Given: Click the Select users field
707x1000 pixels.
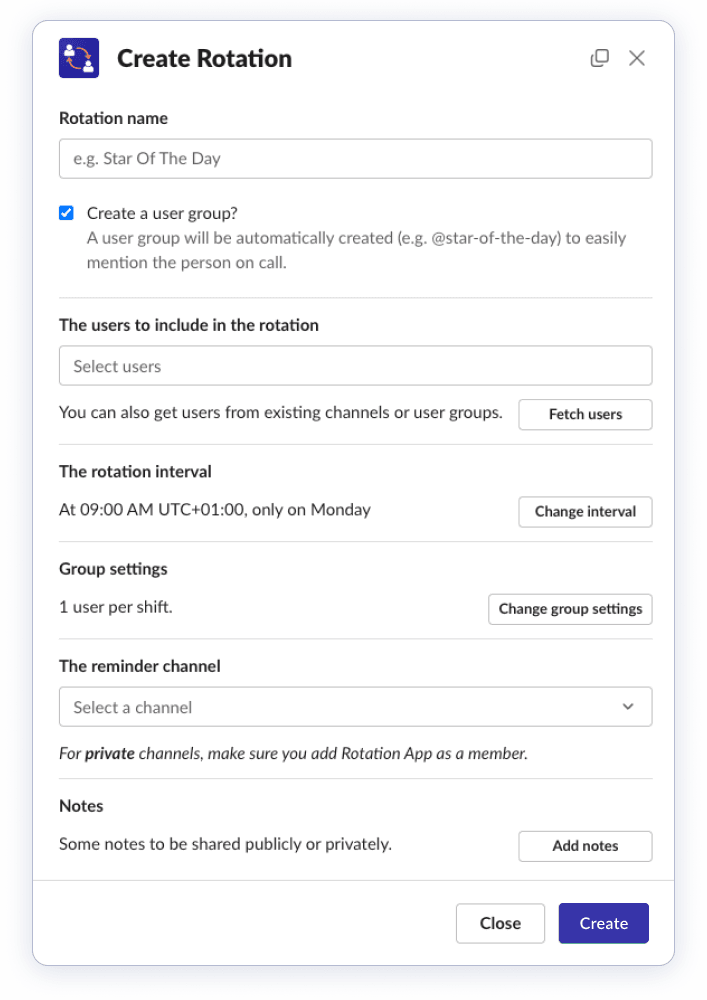Looking at the screenshot, I should click(355, 365).
